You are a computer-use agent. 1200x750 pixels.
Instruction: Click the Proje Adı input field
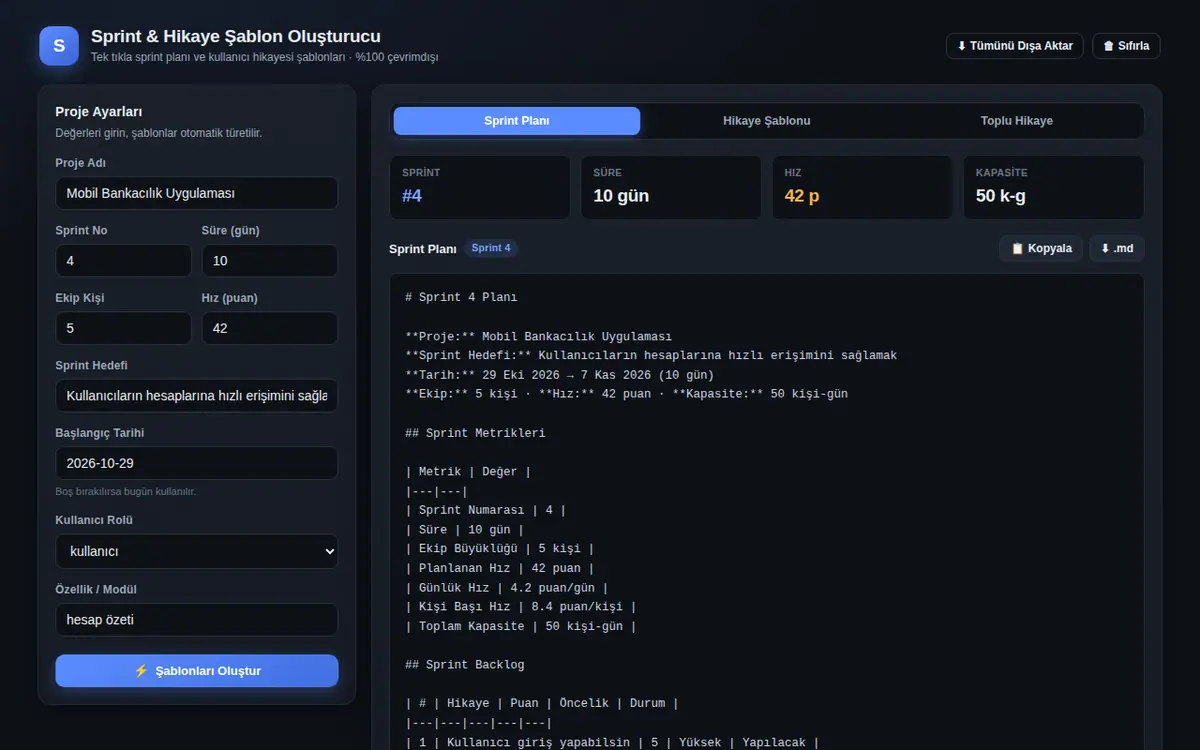point(197,193)
